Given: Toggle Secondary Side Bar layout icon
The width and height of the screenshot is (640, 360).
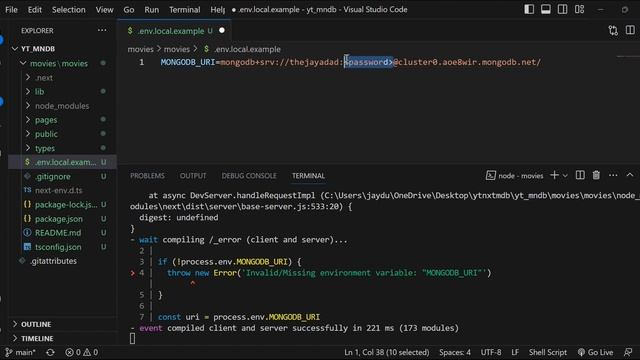Looking at the screenshot, I should click(562, 9).
